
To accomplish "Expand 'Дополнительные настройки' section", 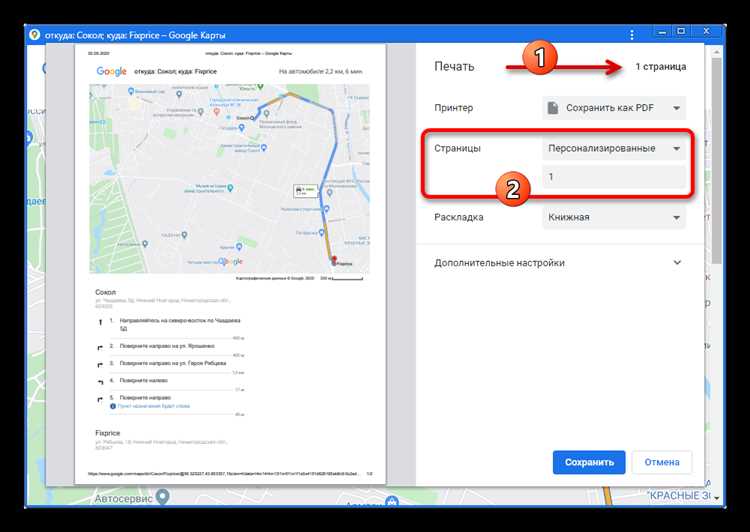I will pyautogui.click(x=677, y=263).
